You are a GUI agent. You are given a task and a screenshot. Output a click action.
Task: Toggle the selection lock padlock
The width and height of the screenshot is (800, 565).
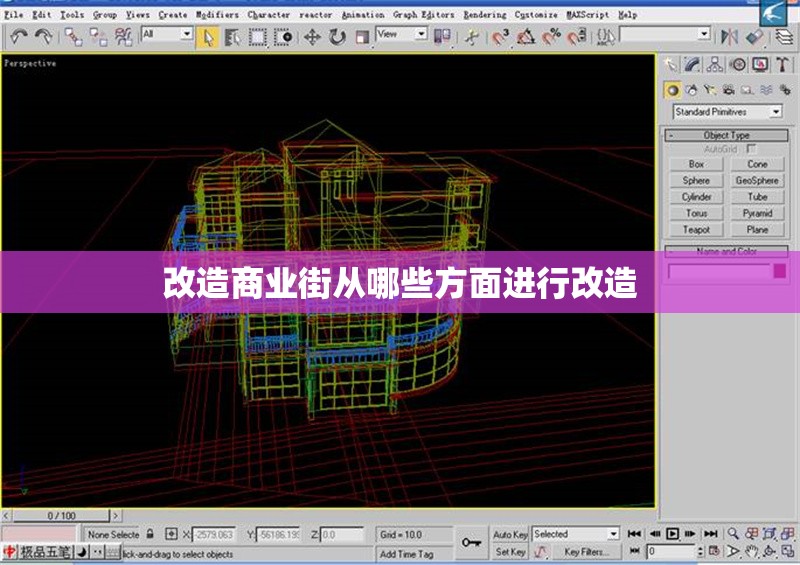150,535
